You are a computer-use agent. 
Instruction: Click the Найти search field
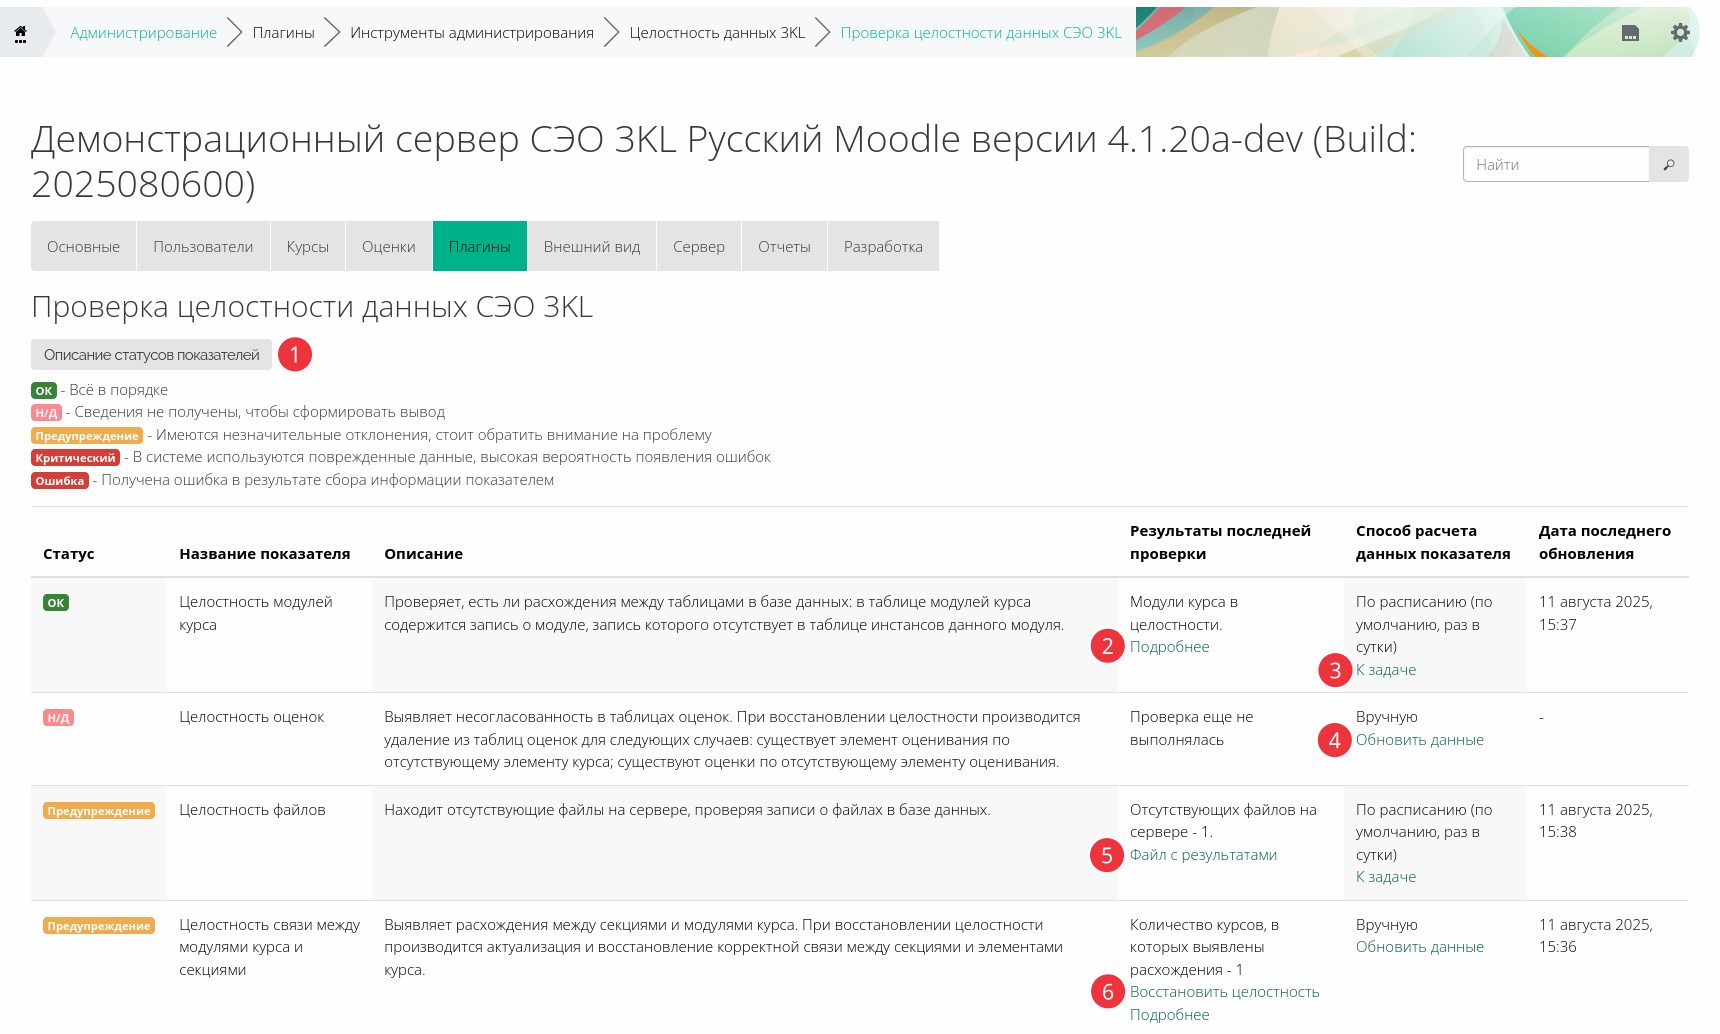point(1556,164)
